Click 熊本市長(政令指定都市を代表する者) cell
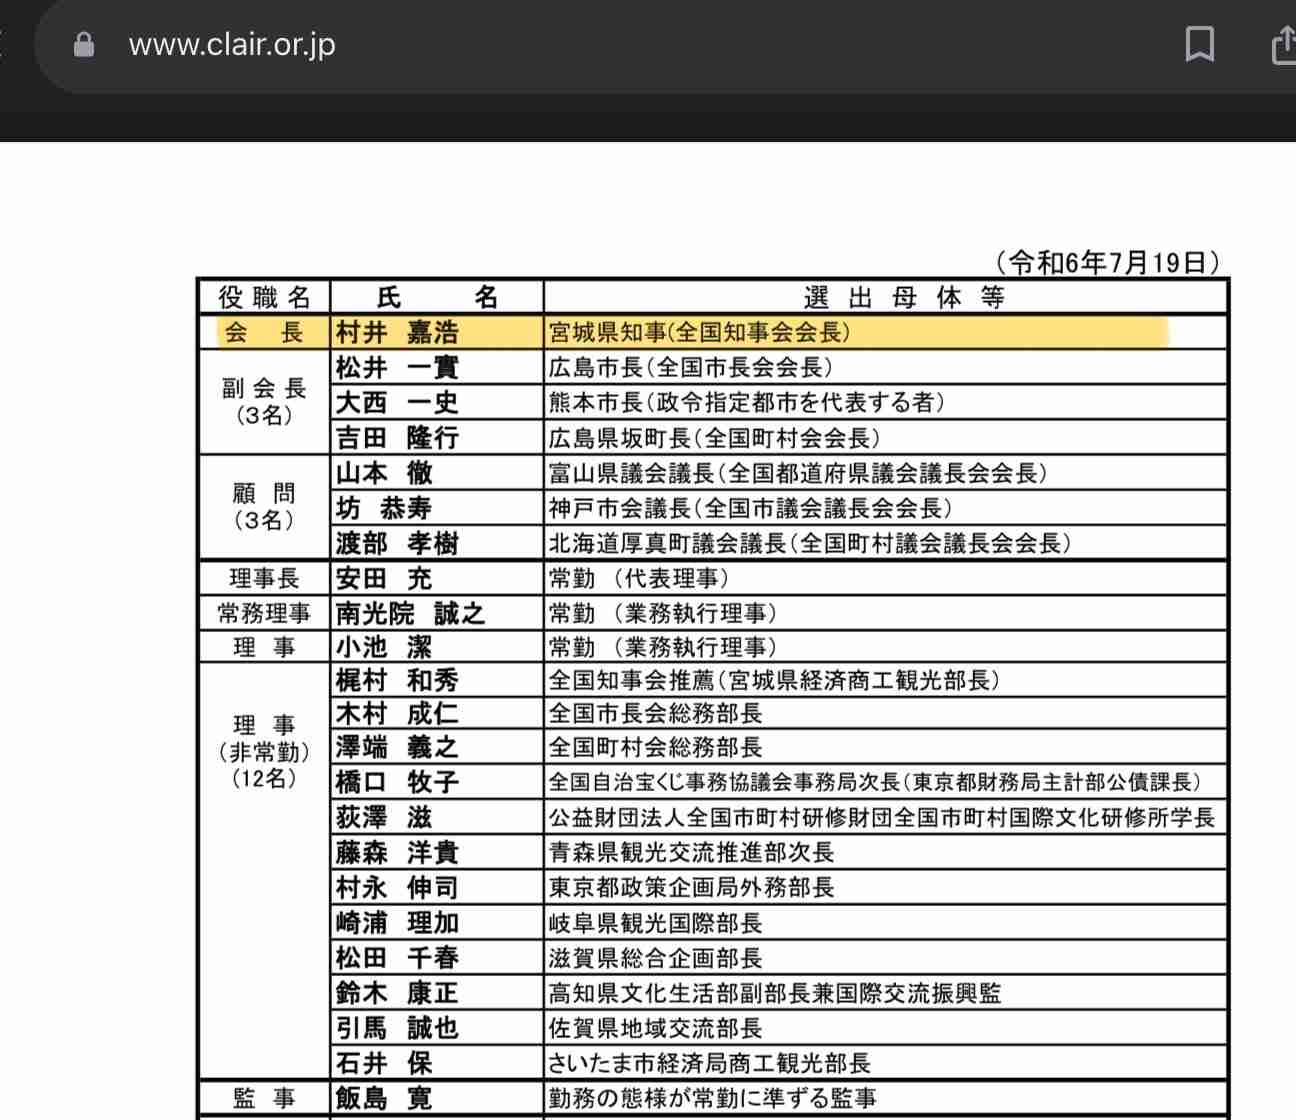1296x1120 pixels. 886,402
